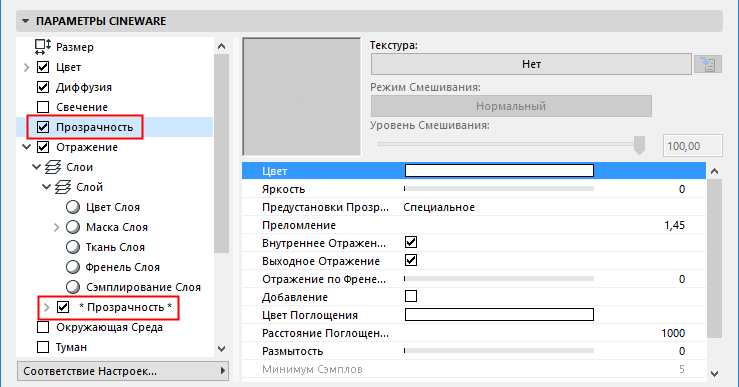This screenshot has height=387, width=739.
Task: Click the texture preview thumbnail
Action: coord(302,97)
